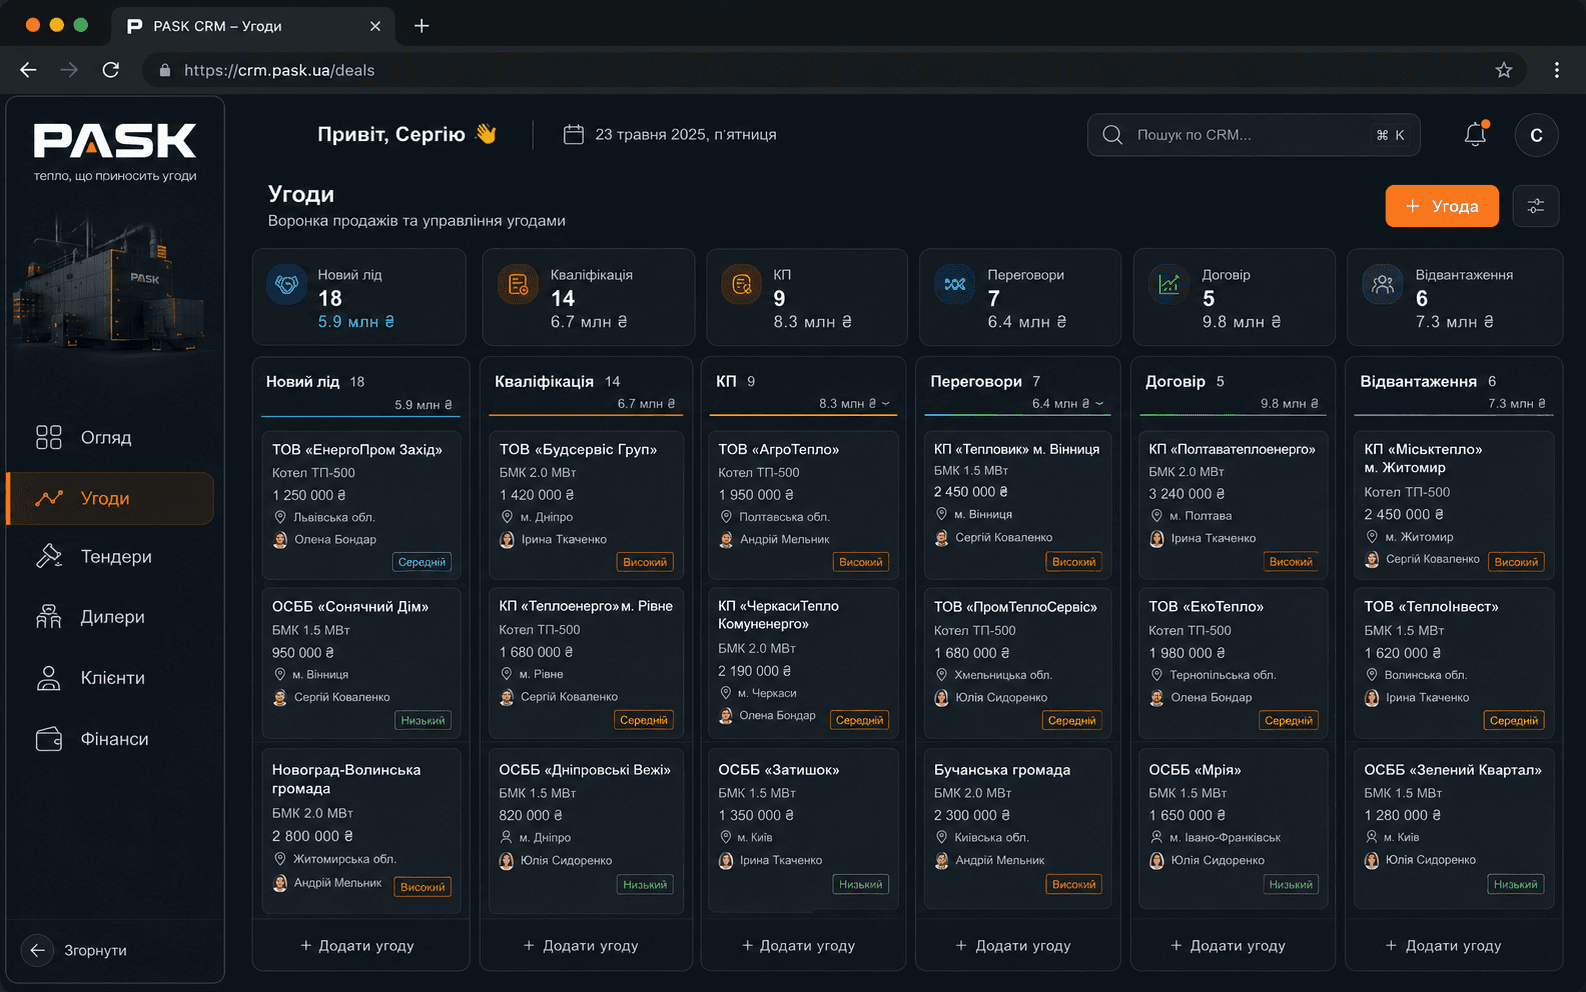The image size is (1586, 992).
Task: Go back in browser history
Action: [28, 70]
